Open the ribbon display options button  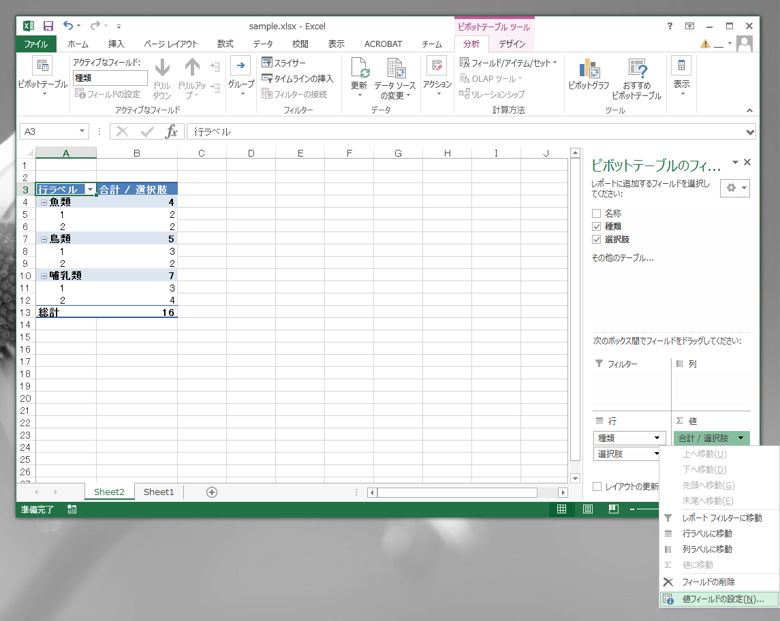(689, 26)
